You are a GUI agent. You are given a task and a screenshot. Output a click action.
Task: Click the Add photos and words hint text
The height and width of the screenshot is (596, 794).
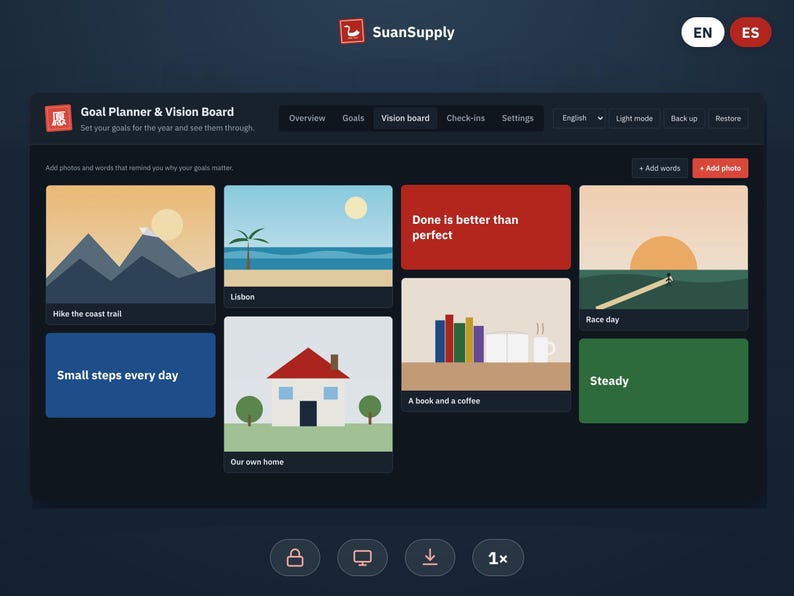point(139,168)
